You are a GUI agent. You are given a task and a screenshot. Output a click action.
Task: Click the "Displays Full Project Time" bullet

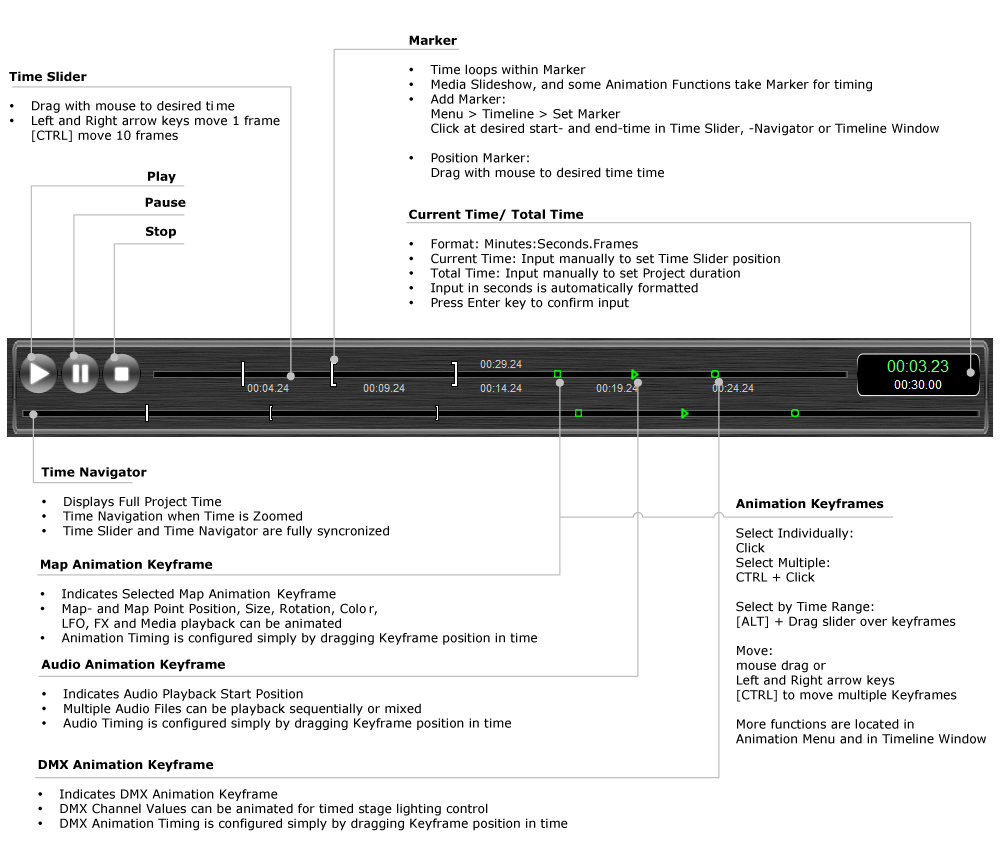click(142, 502)
